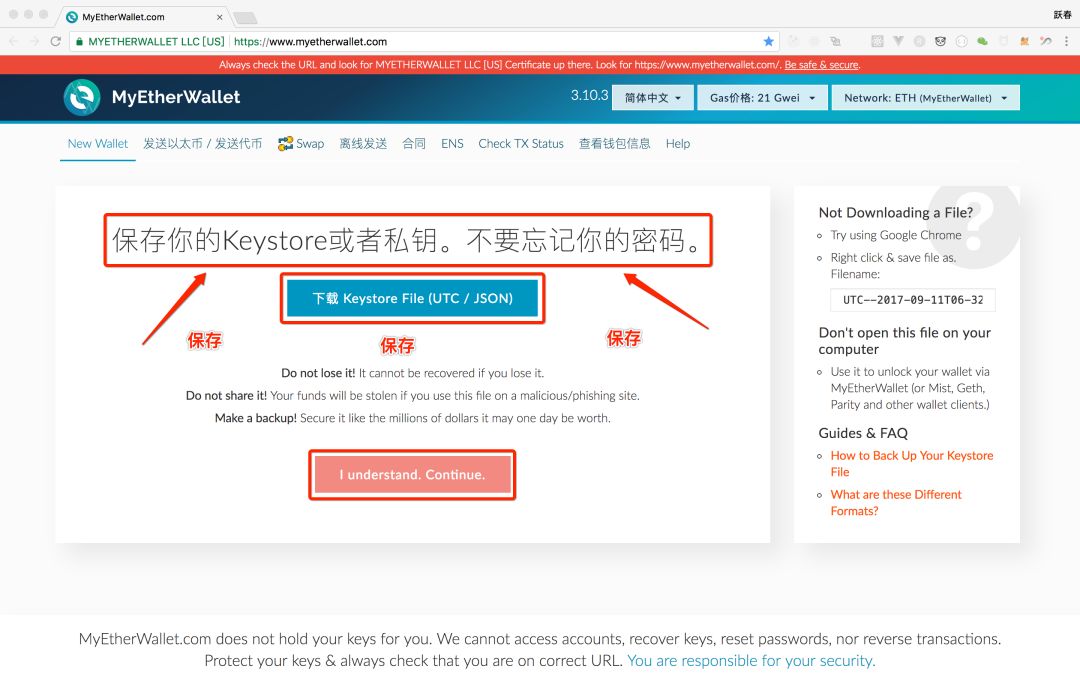Click the Guides & FAQ heading
Screen dimensions: 1080x675
click(x=863, y=433)
